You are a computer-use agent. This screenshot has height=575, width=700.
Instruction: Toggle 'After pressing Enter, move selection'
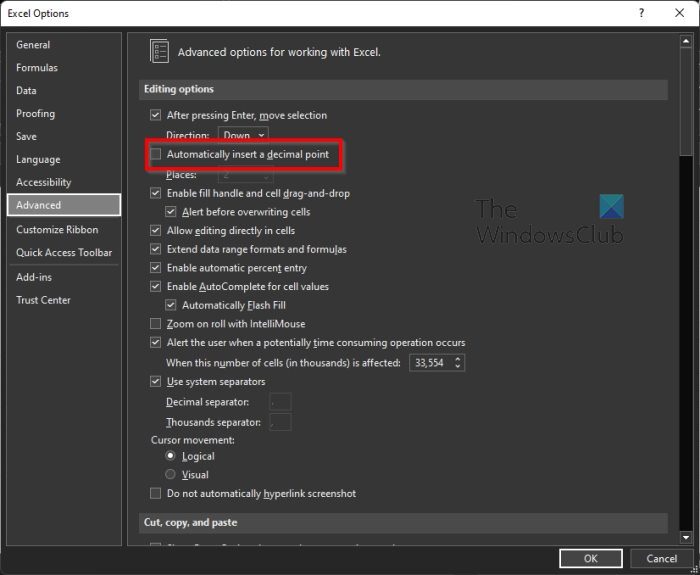155,115
